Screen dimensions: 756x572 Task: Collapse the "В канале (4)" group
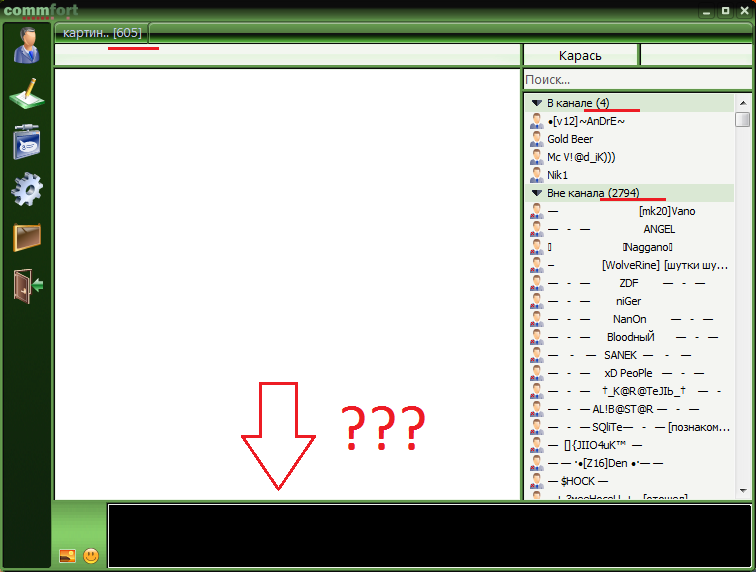point(537,103)
